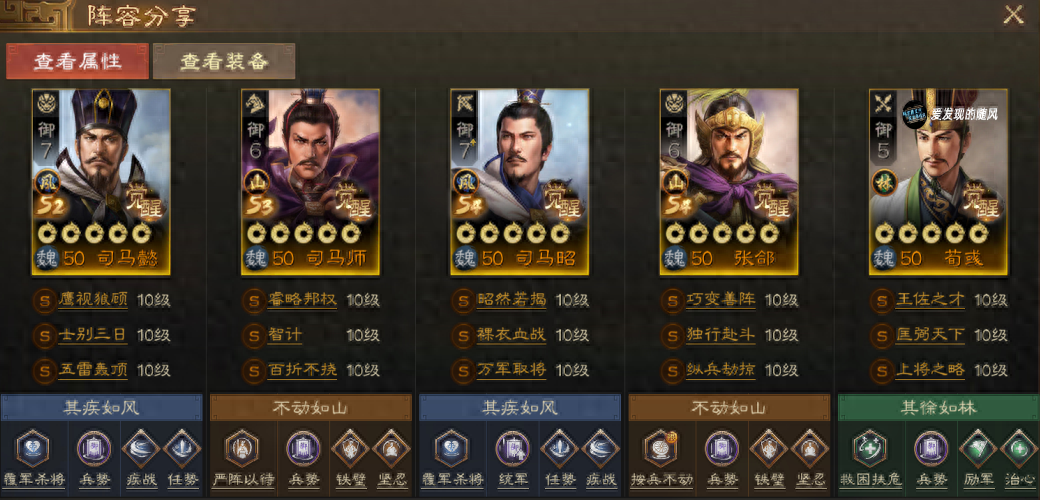
Task: Select the 司马懿 general card
Action: pyautogui.click(x=101, y=182)
